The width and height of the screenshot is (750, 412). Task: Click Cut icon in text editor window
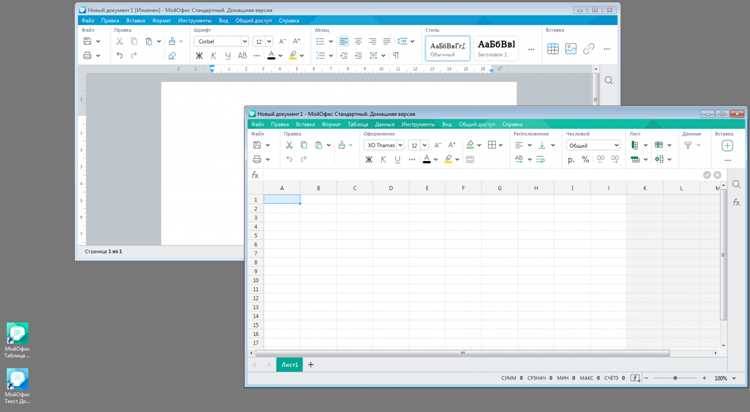pos(120,42)
